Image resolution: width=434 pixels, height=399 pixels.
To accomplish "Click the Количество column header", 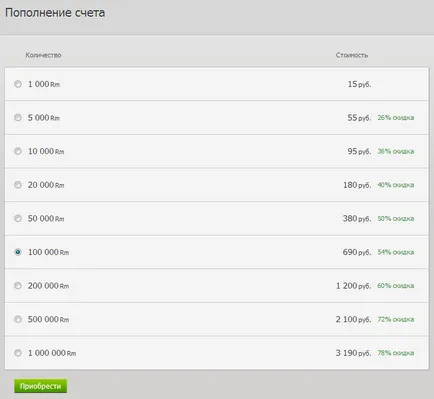I will 43,55.
